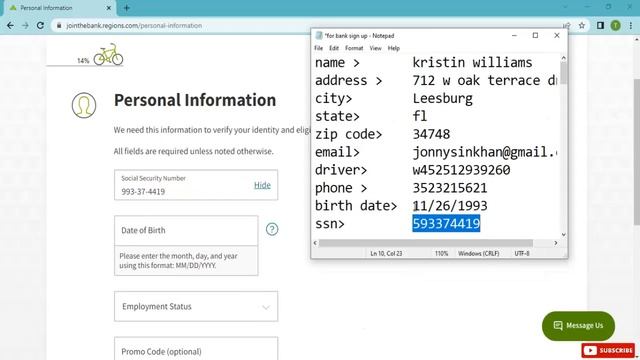Image resolution: width=640 pixels, height=360 pixels.
Task: Open the Chrome profile avatar
Action: pos(616,25)
